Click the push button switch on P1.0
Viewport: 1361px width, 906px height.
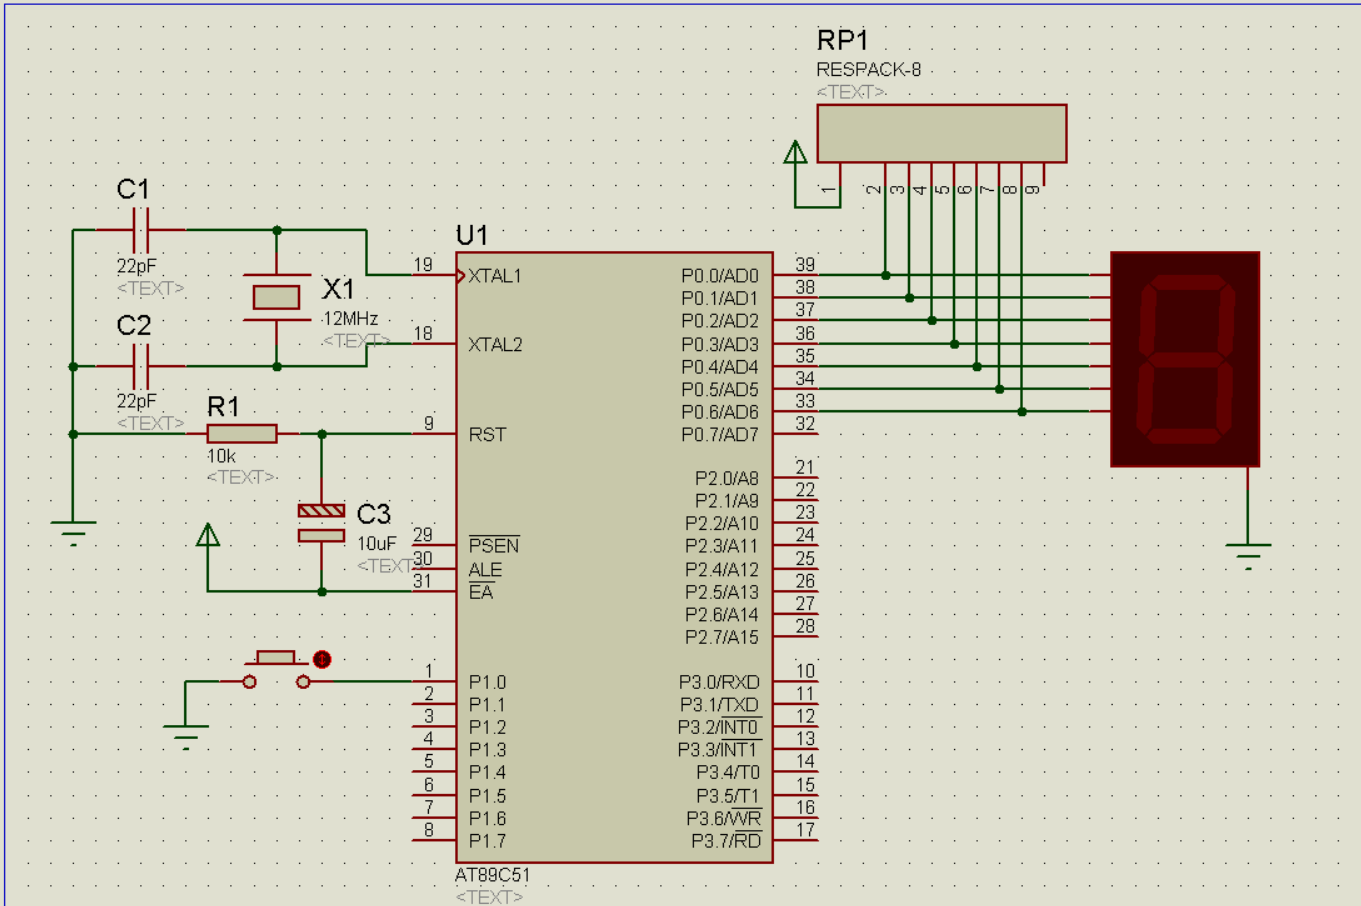click(x=276, y=672)
